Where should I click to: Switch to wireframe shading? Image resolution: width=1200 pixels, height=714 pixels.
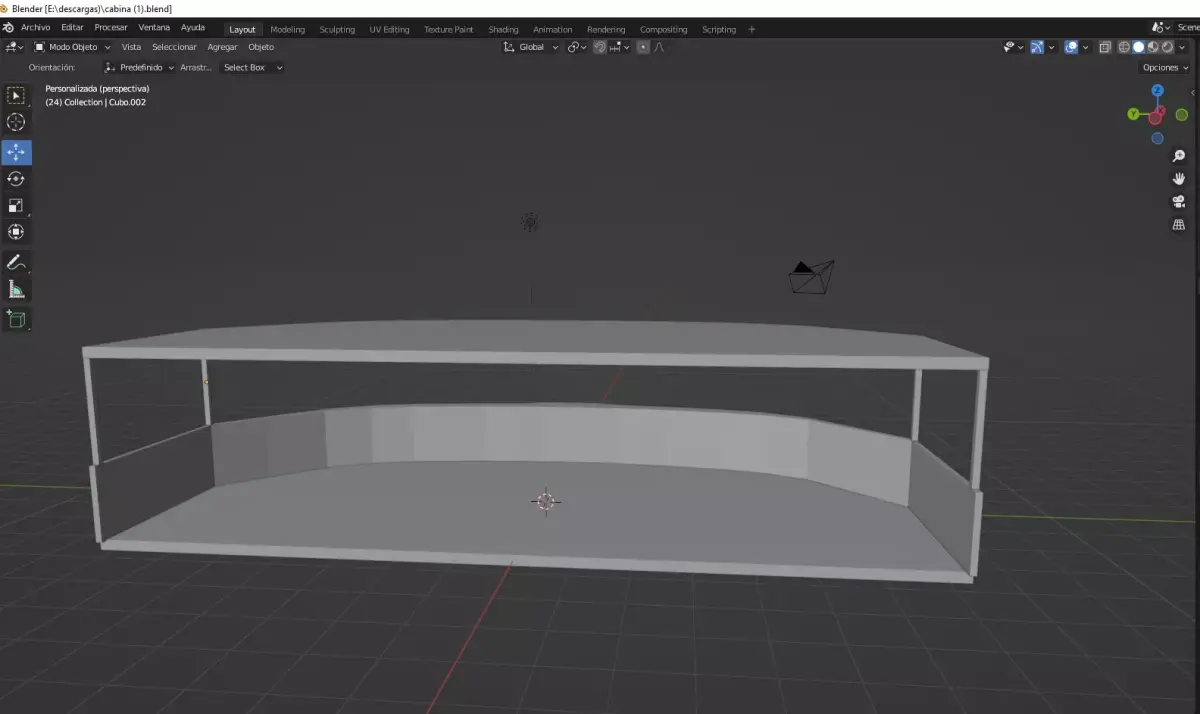coord(1124,47)
